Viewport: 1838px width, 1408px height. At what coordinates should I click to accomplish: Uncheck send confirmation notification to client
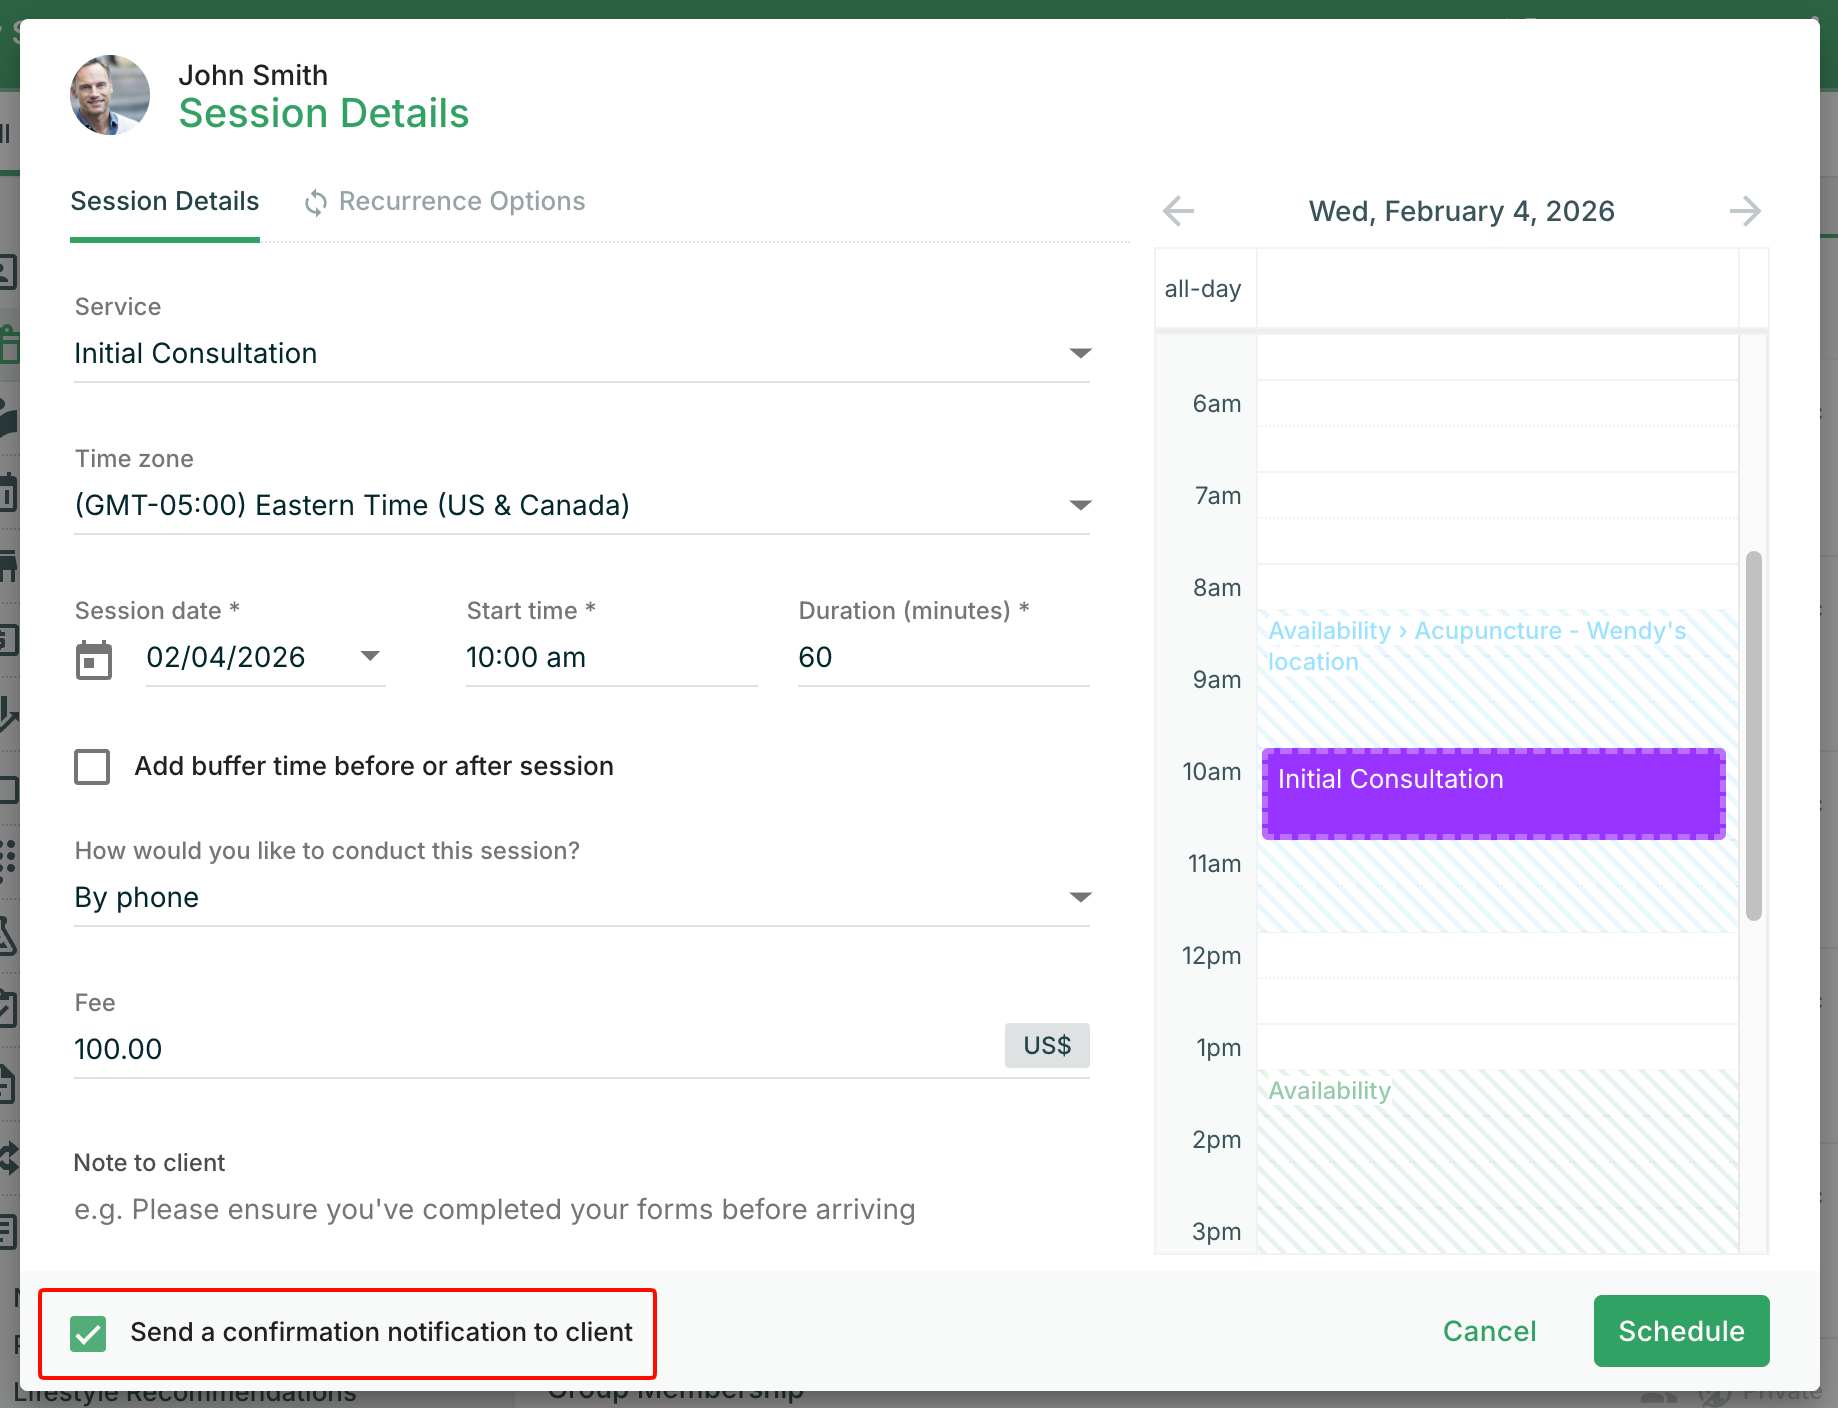[x=89, y=1333]
